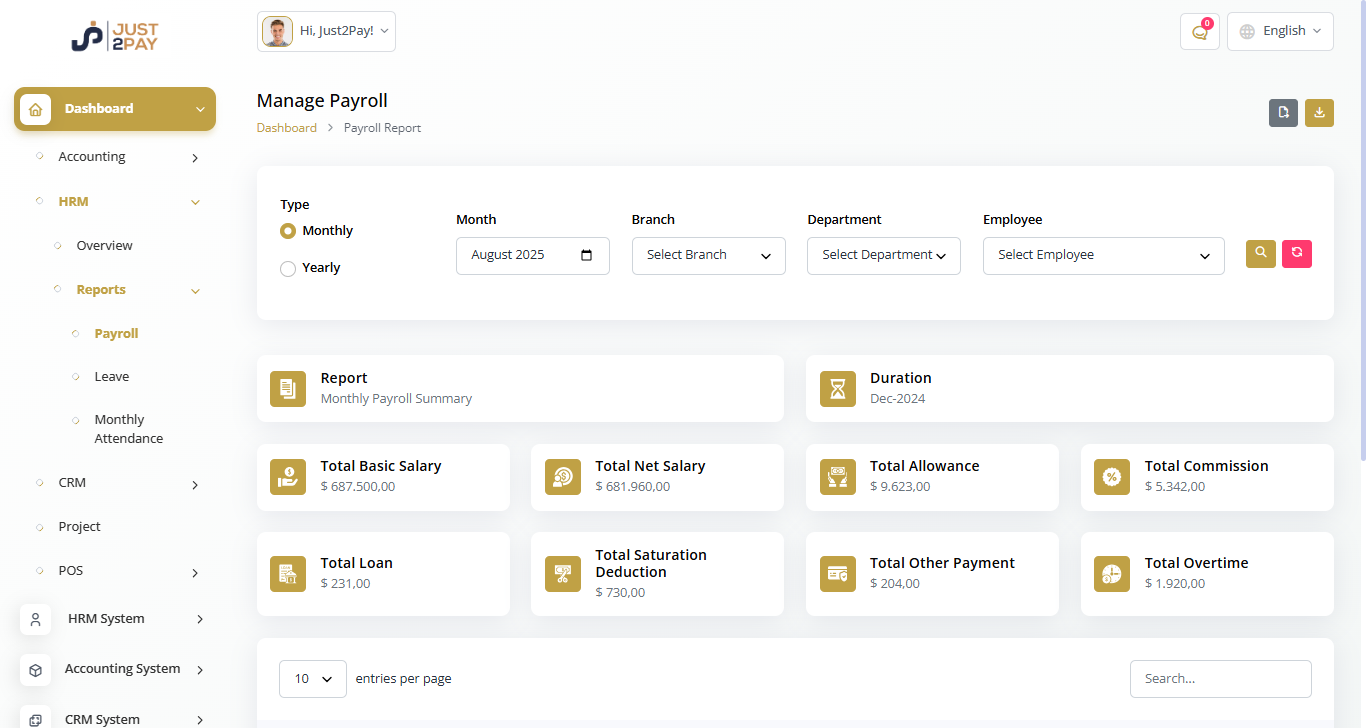Click the calendar icon in Month field
Image resolution: width=1366 pixels, height=728 pixels.
coord(587,255)
